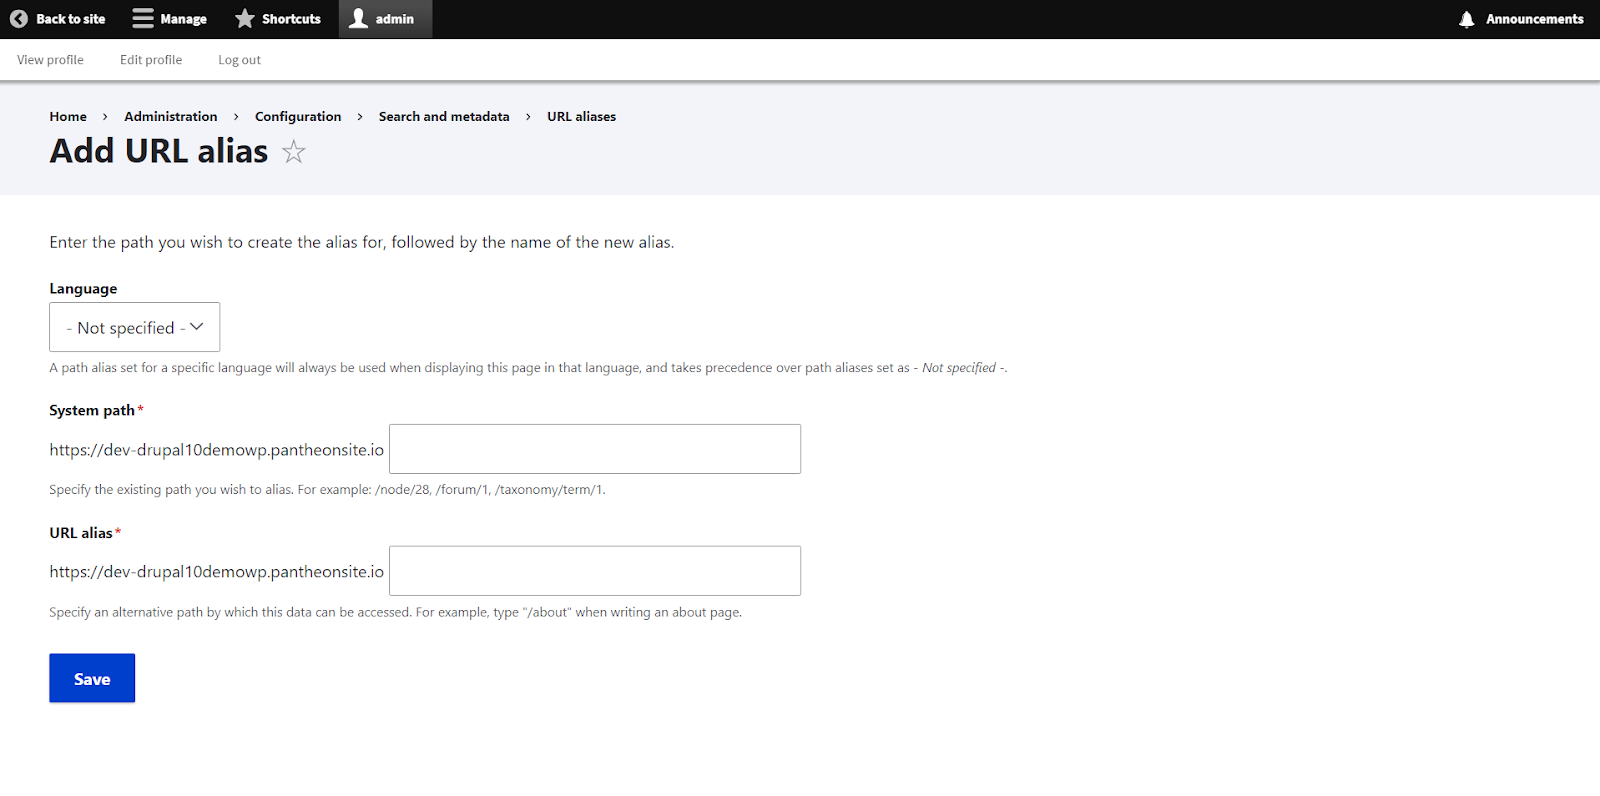This screenshot has width=1600, height=796.
Task: Return to URL aliases breadcrumb
Action: coord(581,117)
